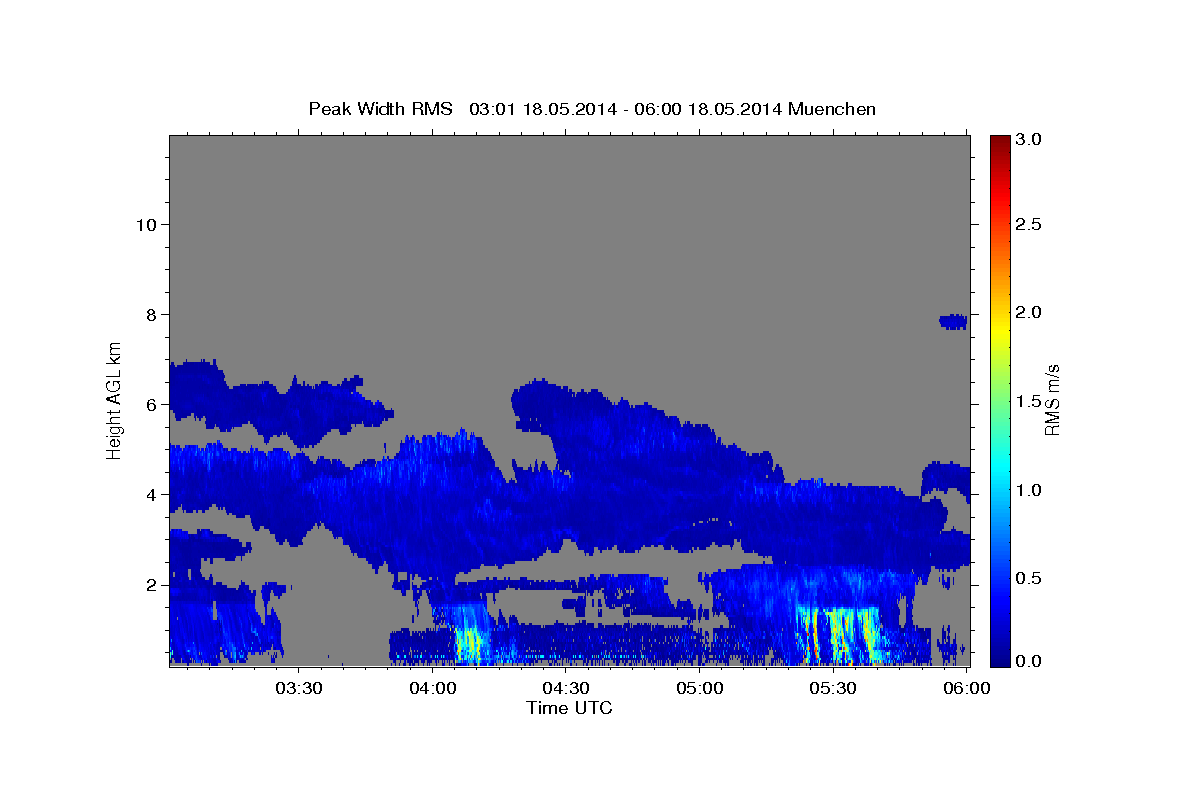Click the colorbar value 2.0
1200x800 pixels.
[x=1029, y=312]
